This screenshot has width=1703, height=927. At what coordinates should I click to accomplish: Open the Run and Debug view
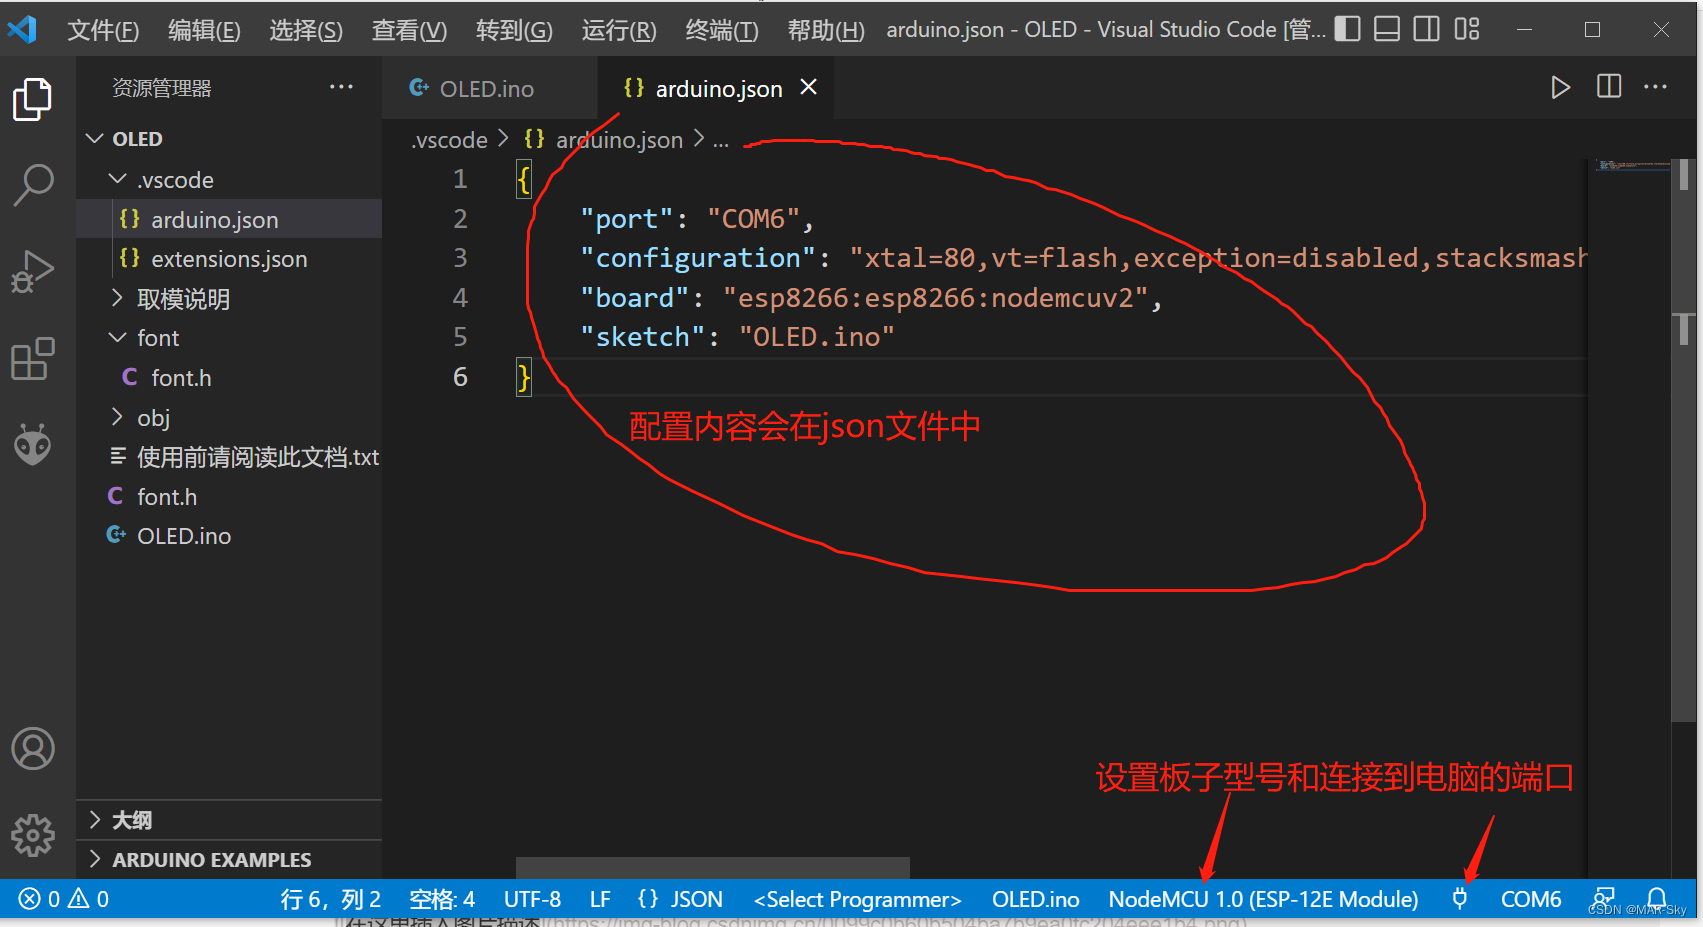[x=33, y=270]
